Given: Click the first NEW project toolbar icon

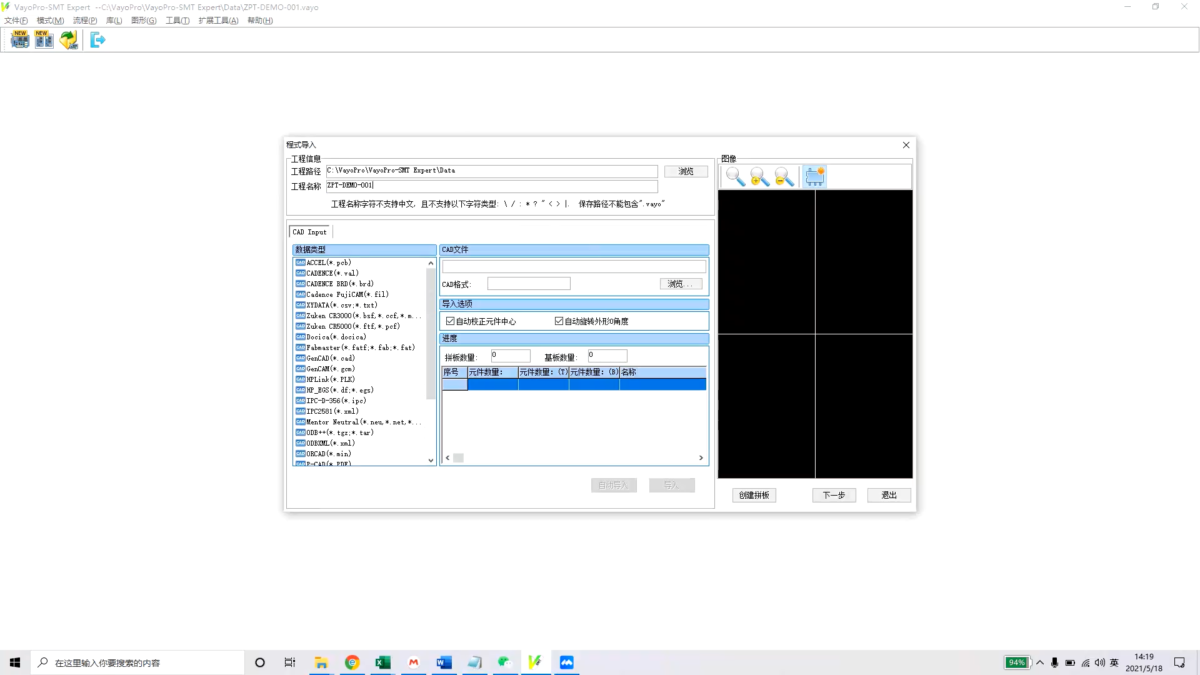Looking at the screenshot, I should click(x=20, y=40).
